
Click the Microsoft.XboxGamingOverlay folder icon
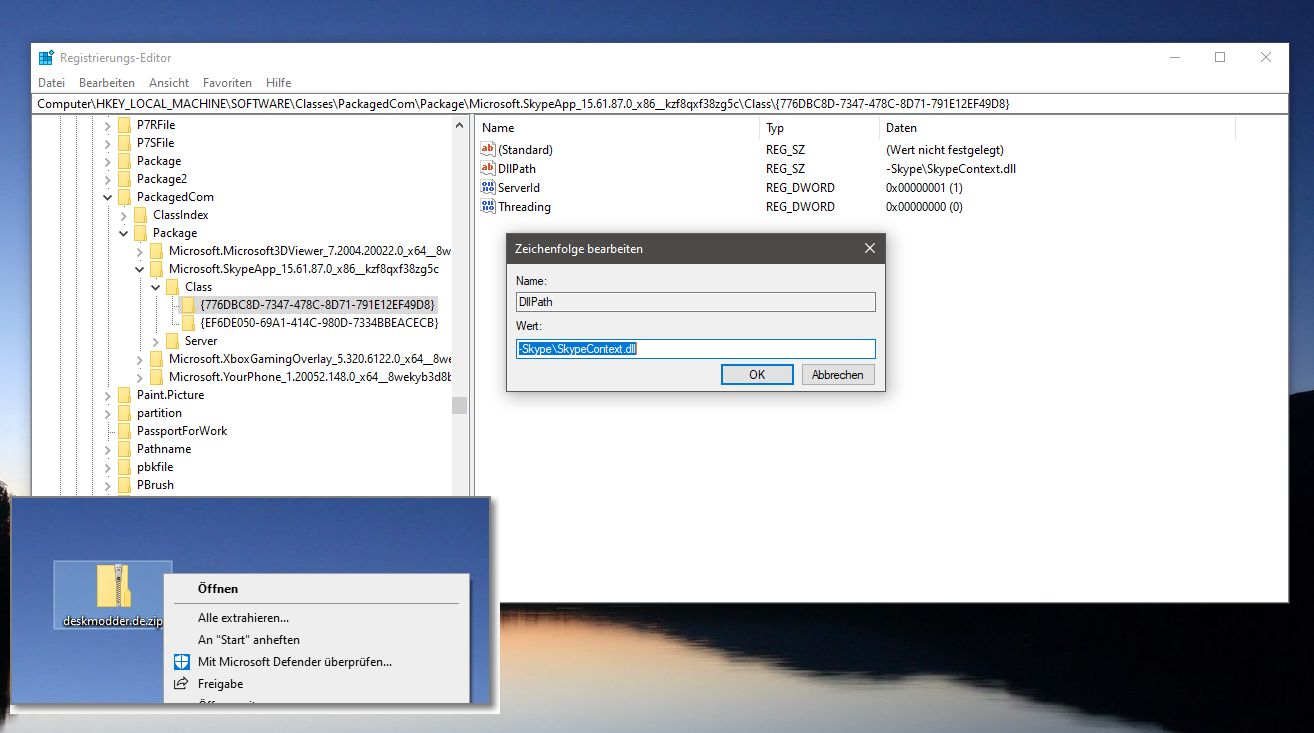coord(156,359)
